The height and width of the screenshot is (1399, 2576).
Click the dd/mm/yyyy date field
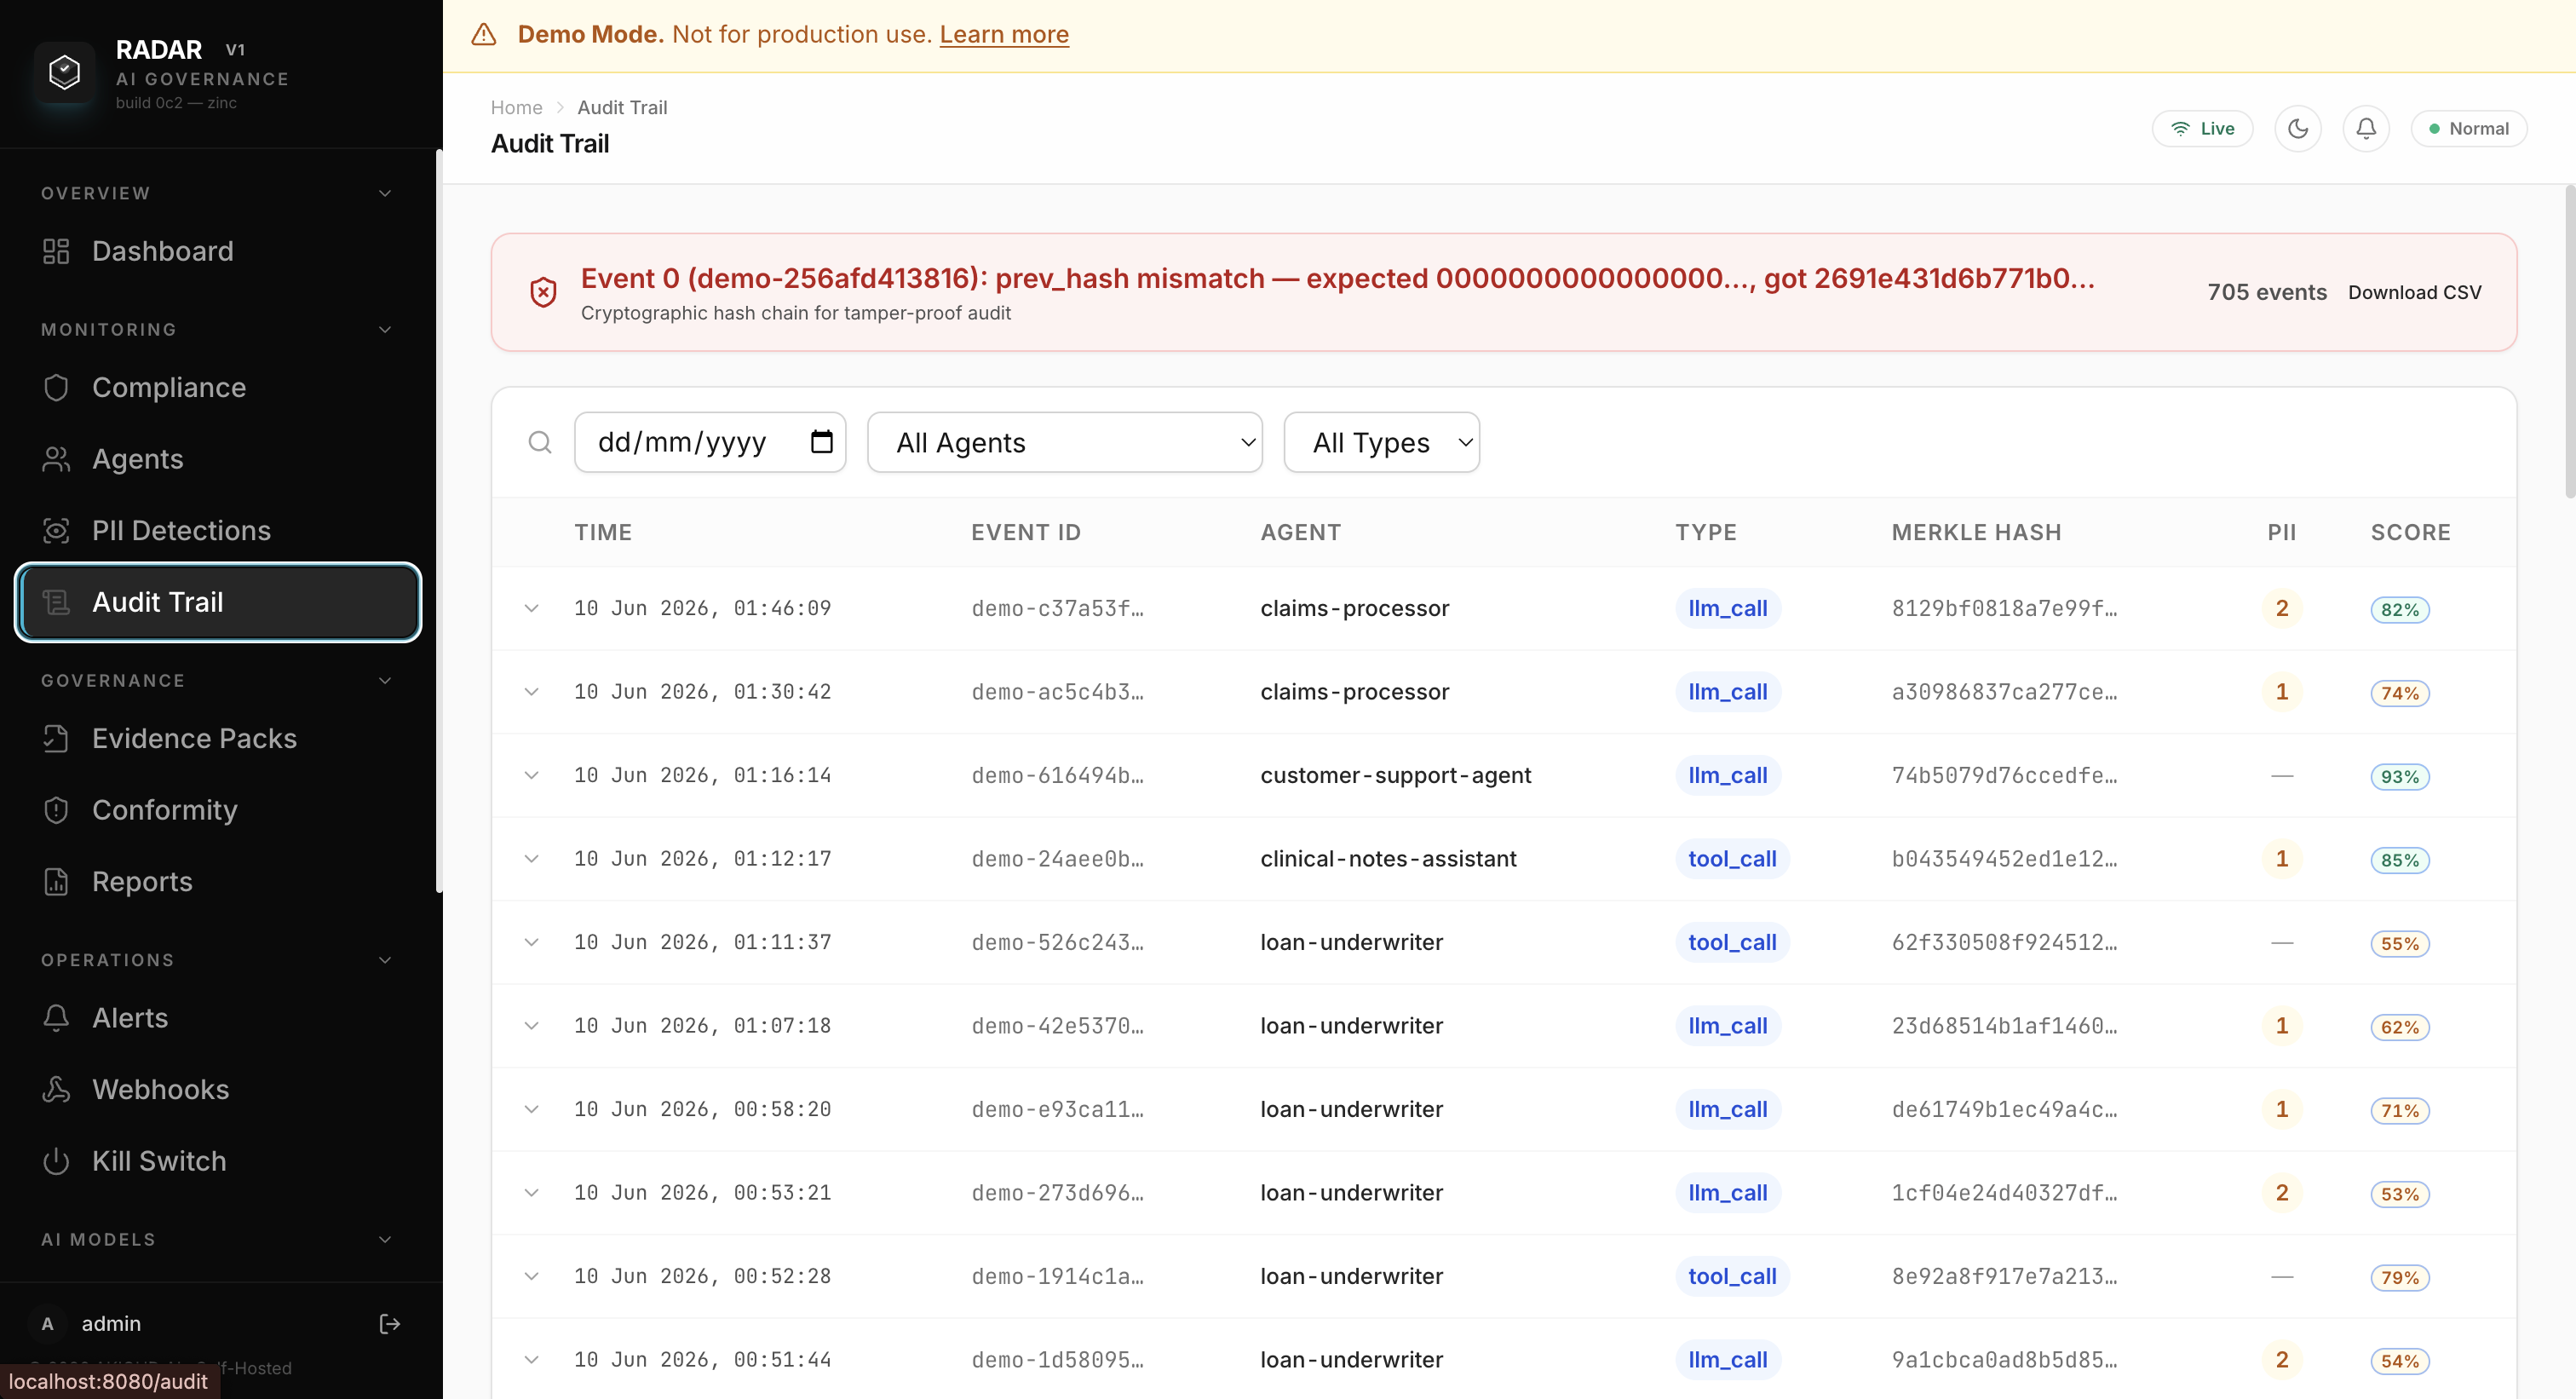(710, 442)
